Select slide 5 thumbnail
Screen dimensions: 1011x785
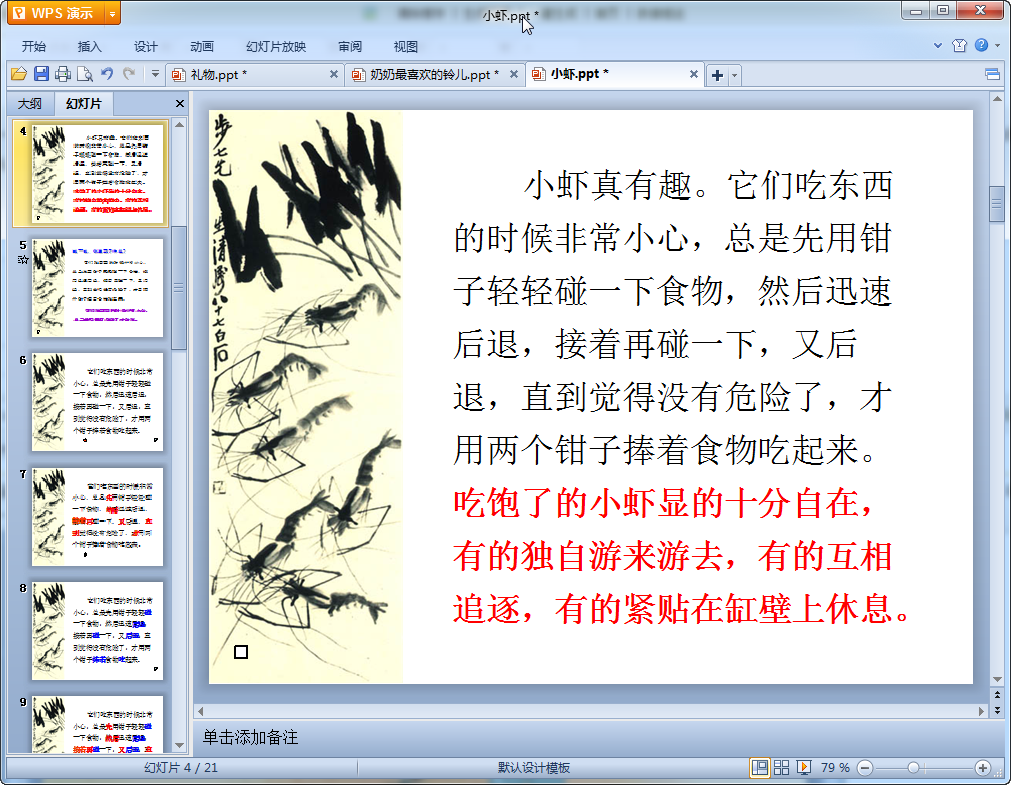coord(97,288)
